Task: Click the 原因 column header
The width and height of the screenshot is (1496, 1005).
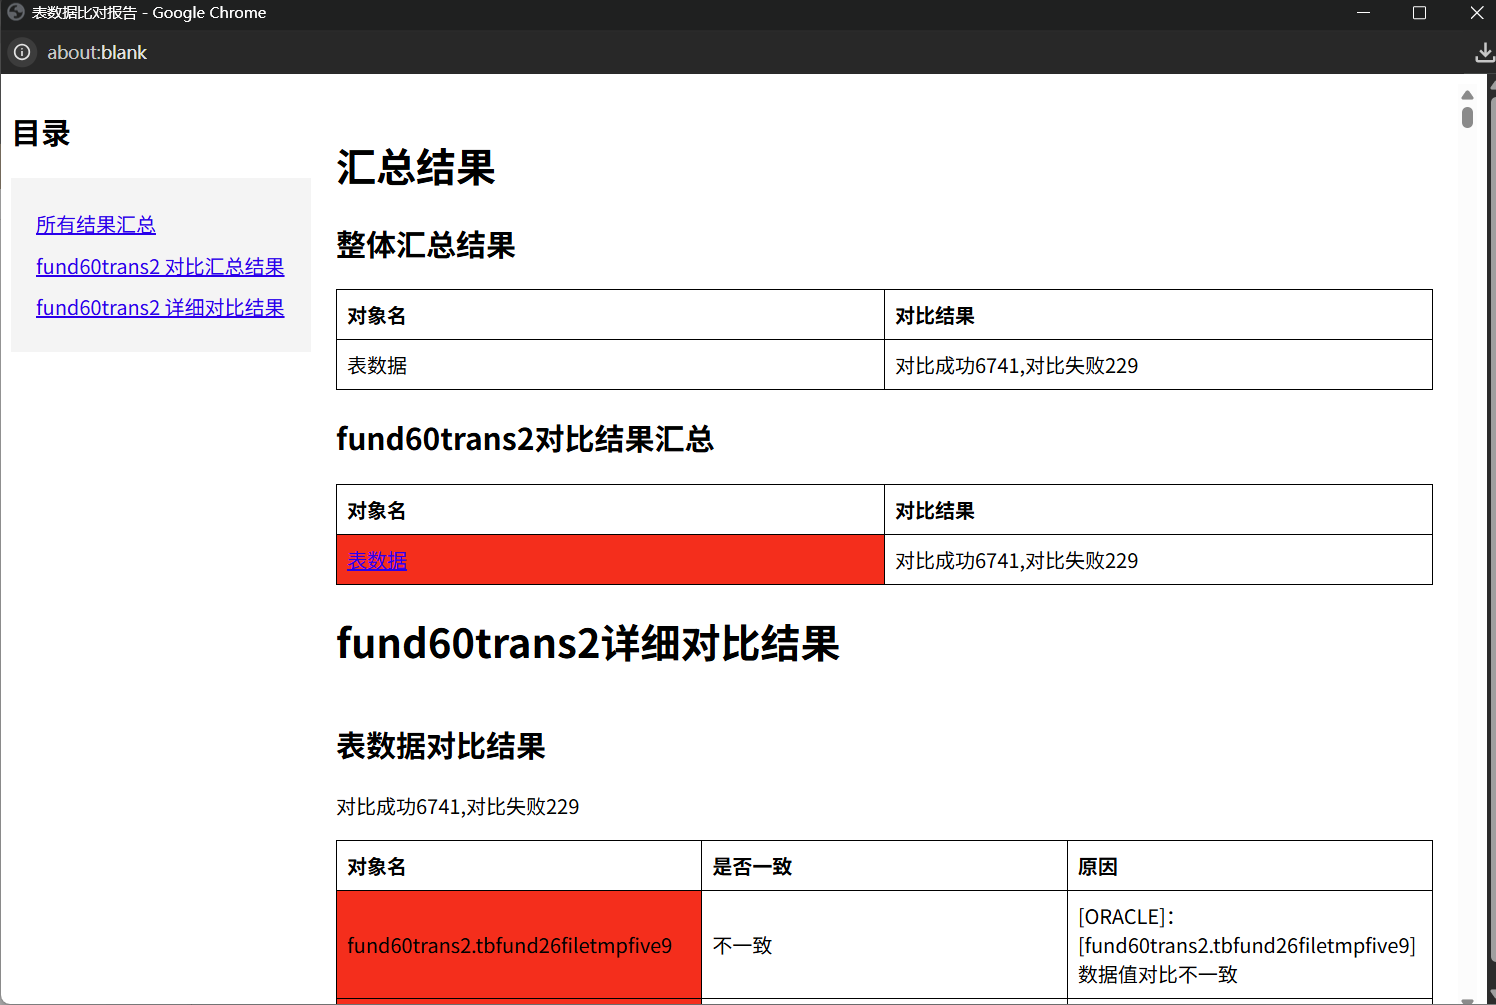Action: tap(1098, 866)
